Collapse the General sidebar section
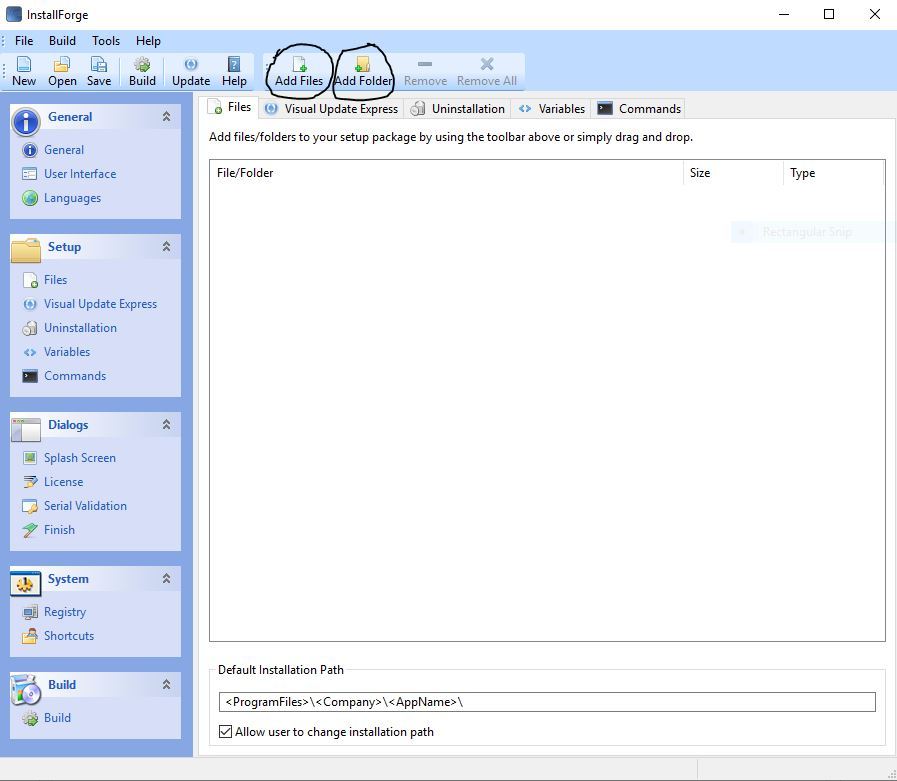This screenshot has width=897, height=781. coord(166,117)
